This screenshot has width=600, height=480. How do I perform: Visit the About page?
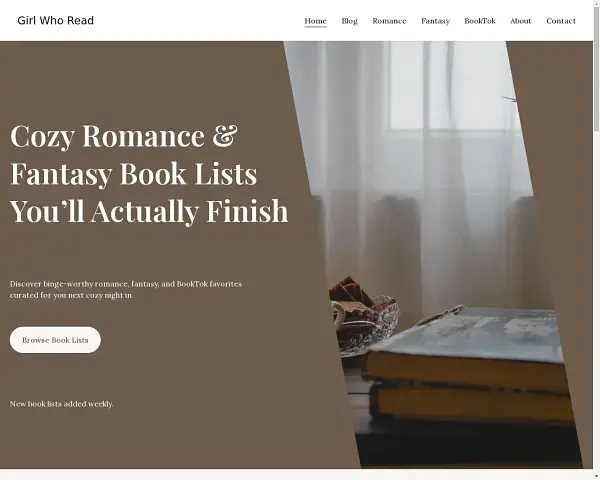520,21
